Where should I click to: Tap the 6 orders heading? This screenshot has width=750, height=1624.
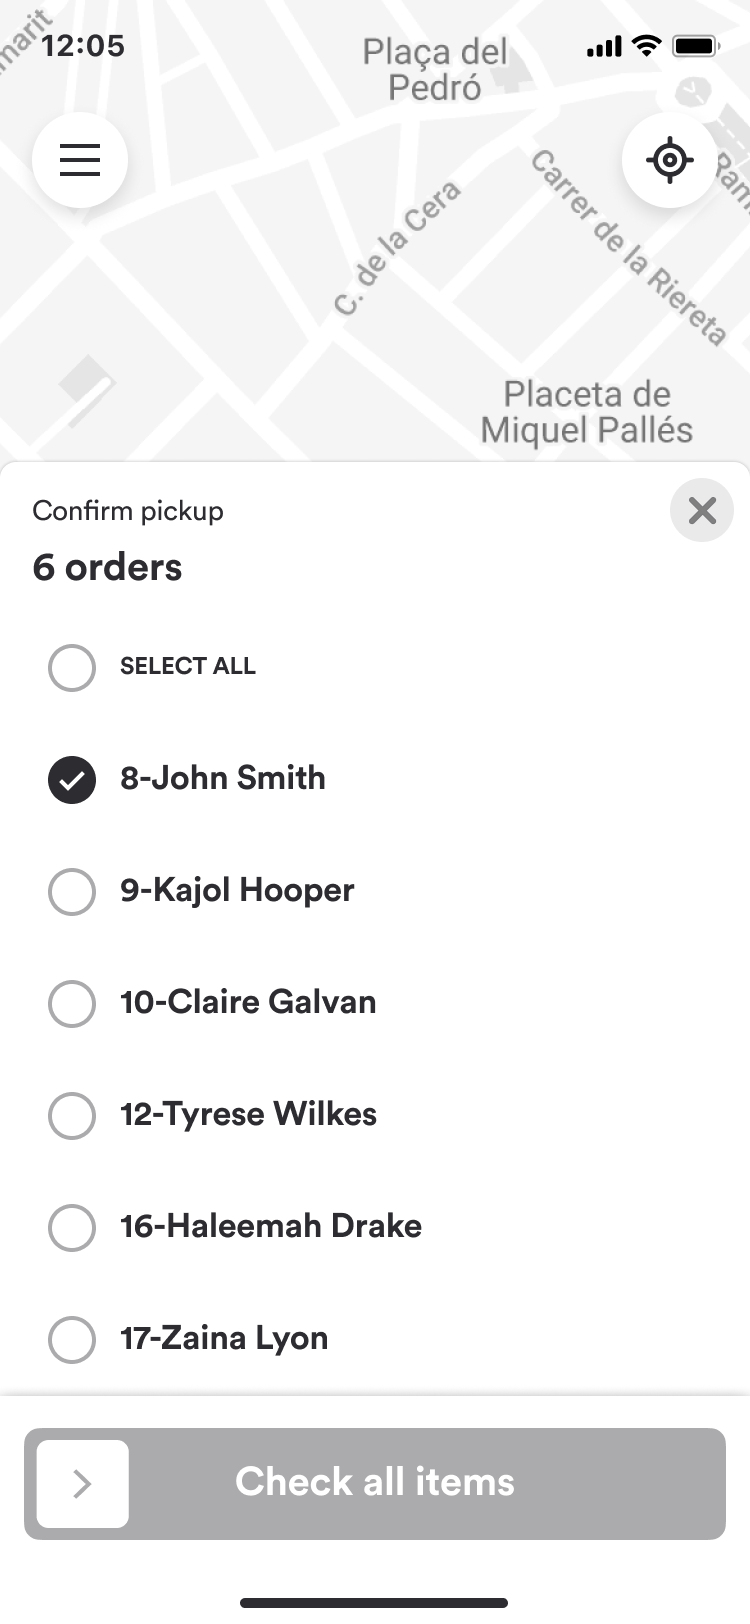[107, 567]
